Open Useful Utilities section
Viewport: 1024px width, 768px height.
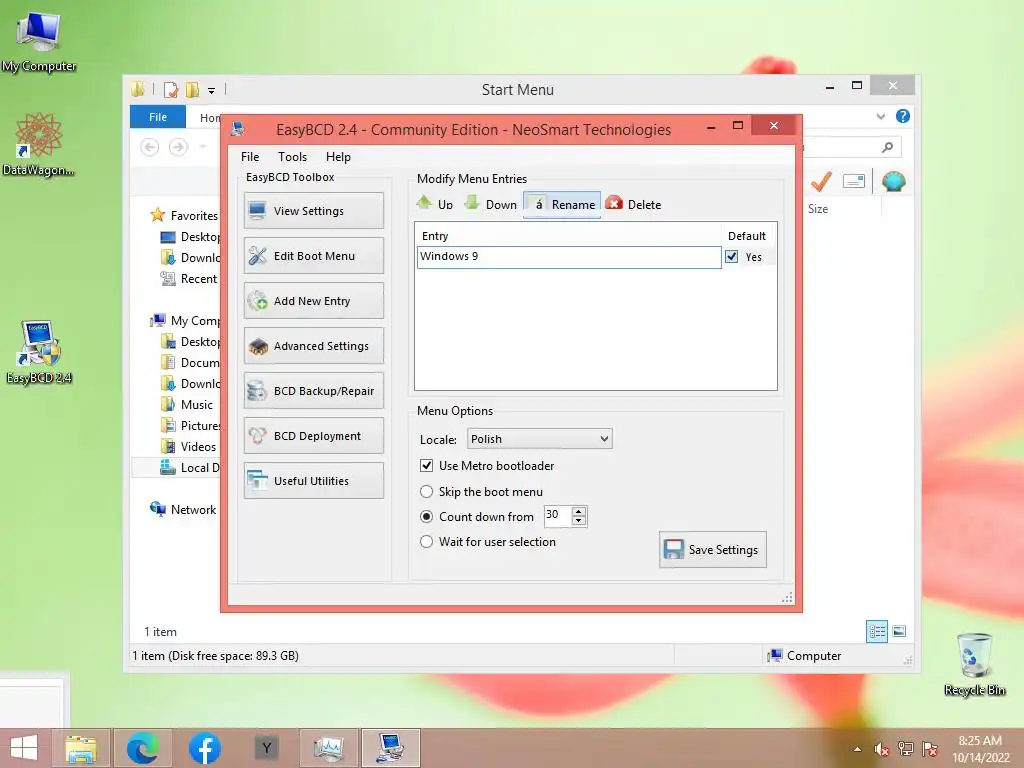click(313, 481)
